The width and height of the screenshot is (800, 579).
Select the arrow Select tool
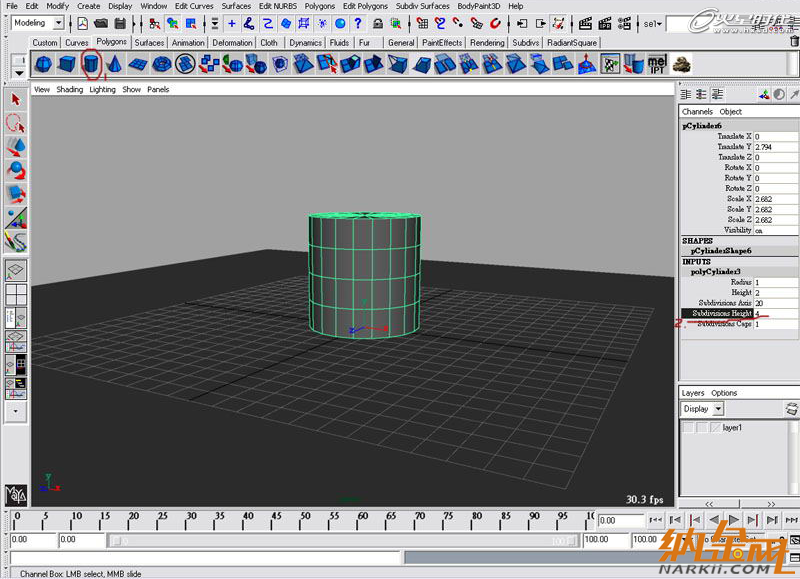click(15, 100)
